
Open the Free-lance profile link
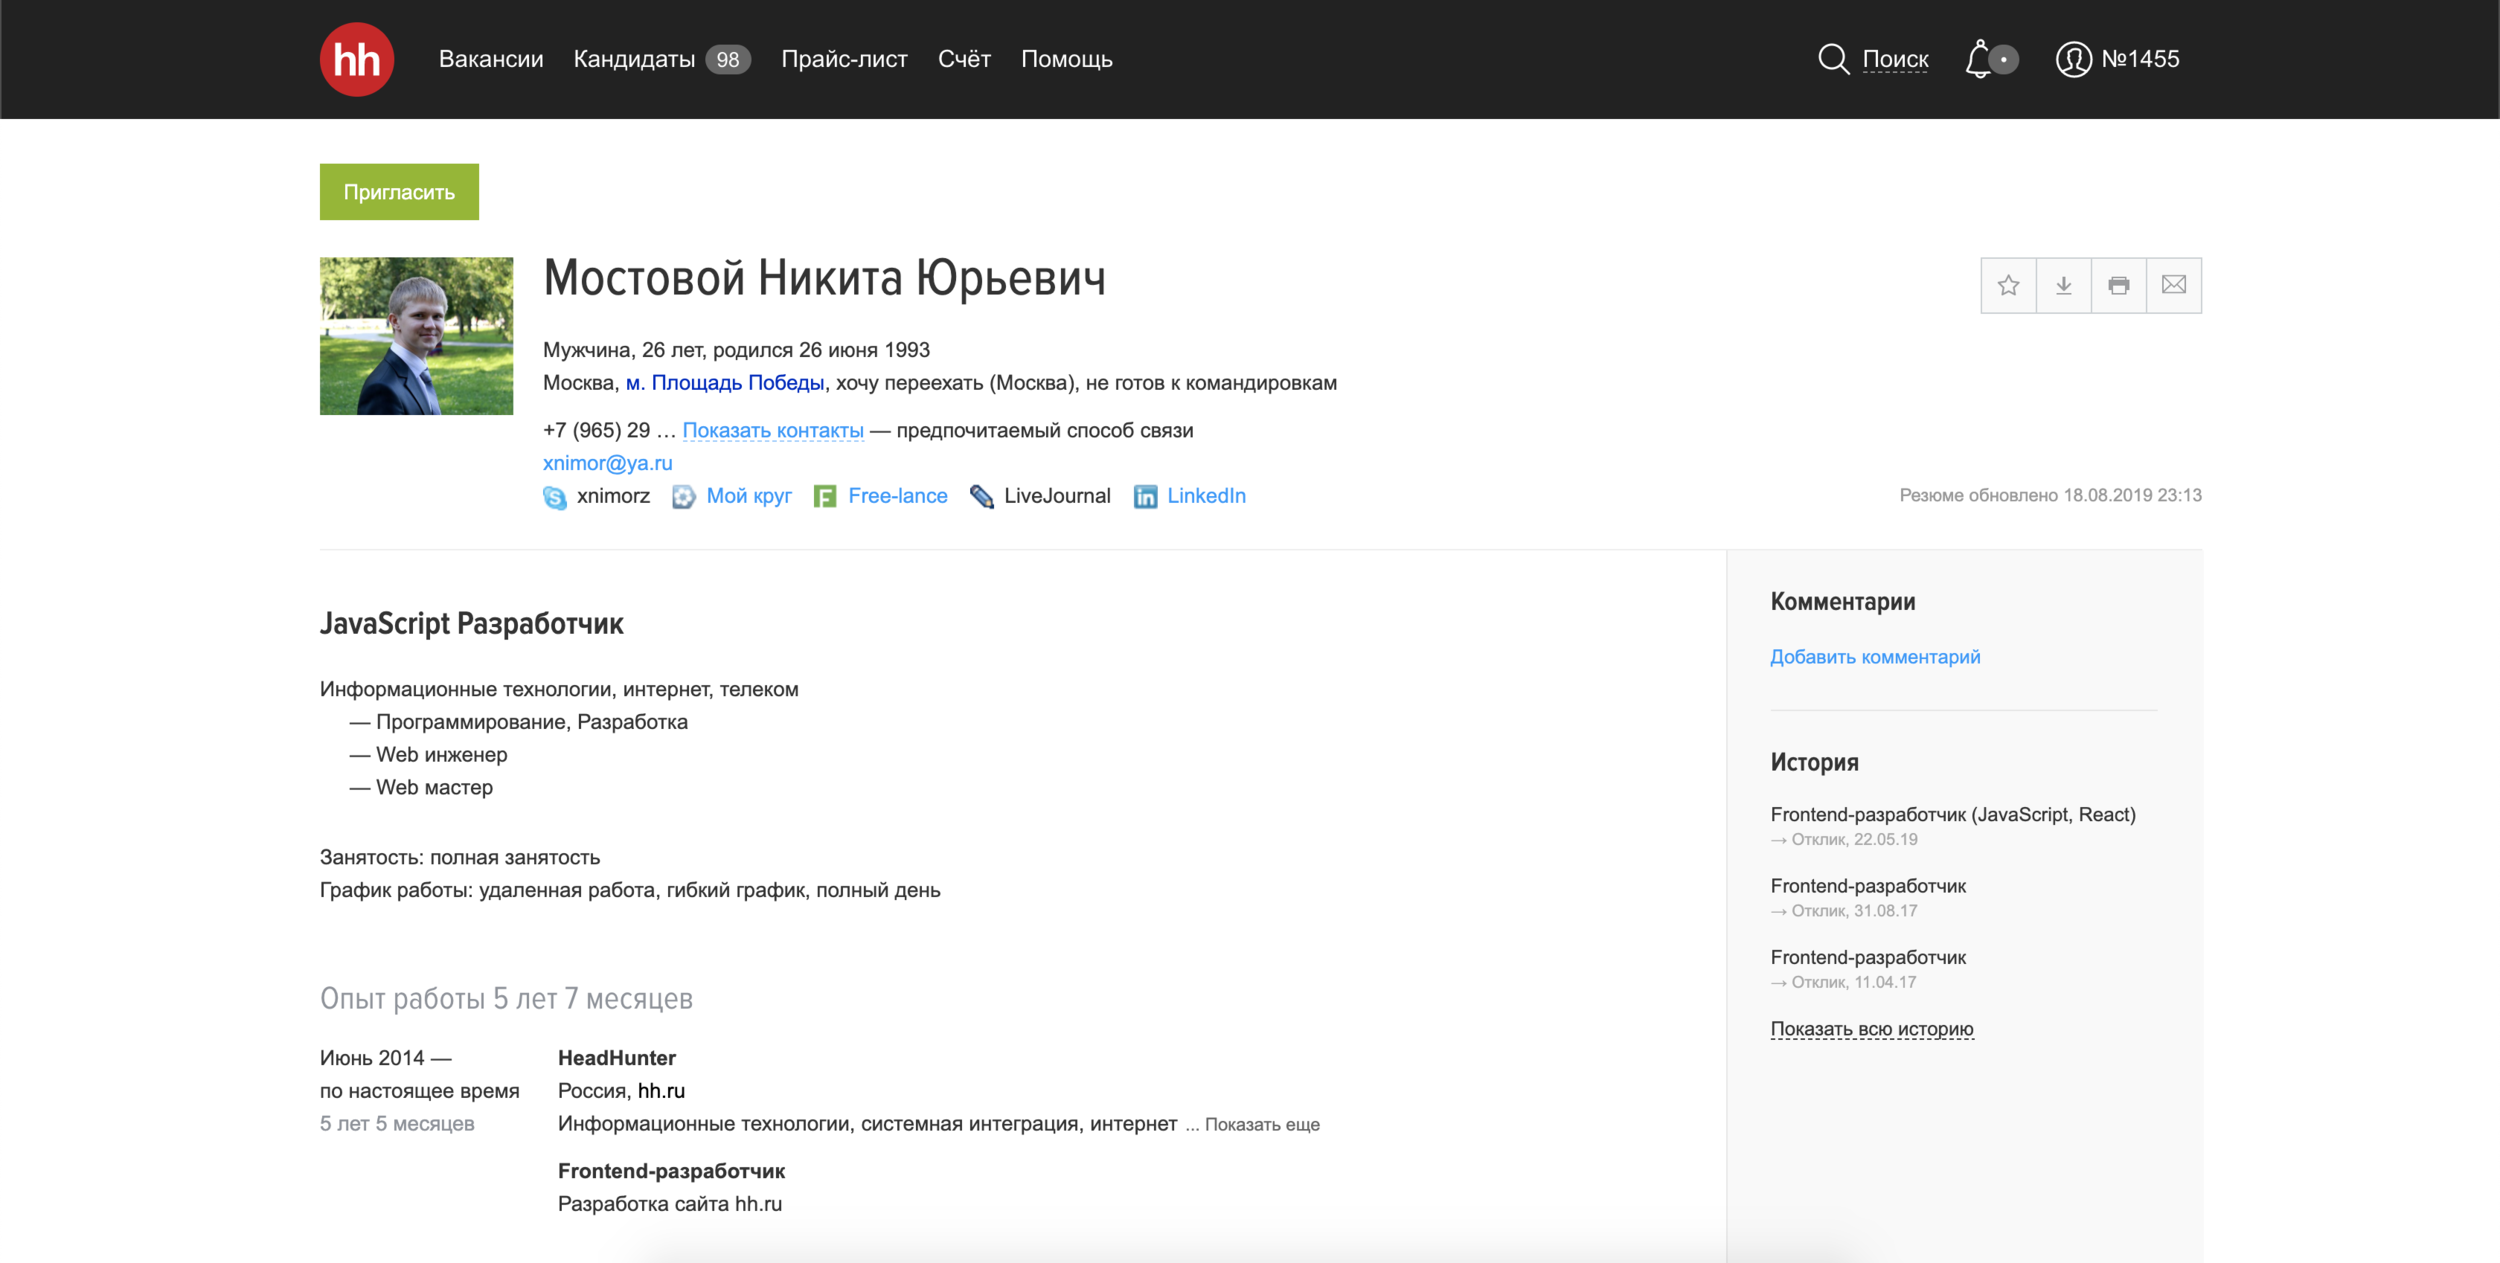pyautogui.click(x=896, y=496)
